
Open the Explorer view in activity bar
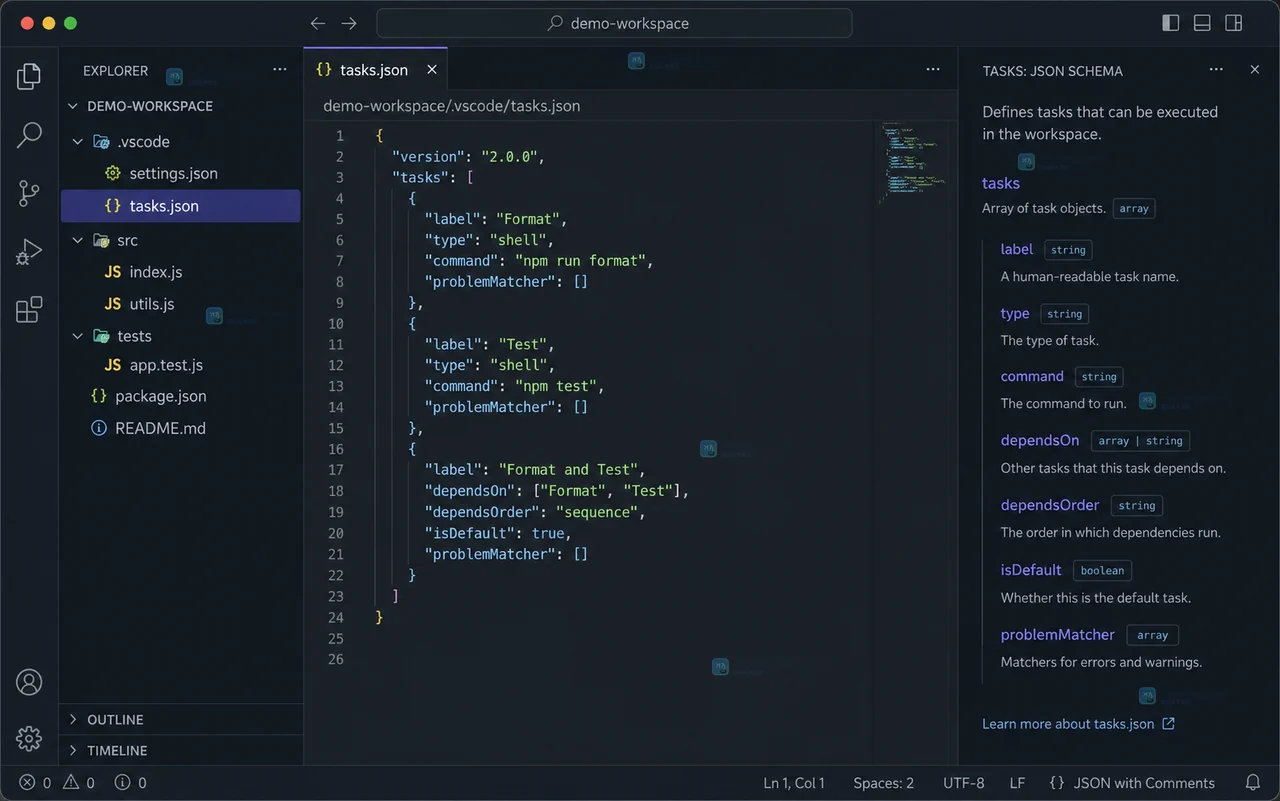click(x=29, y=76)
